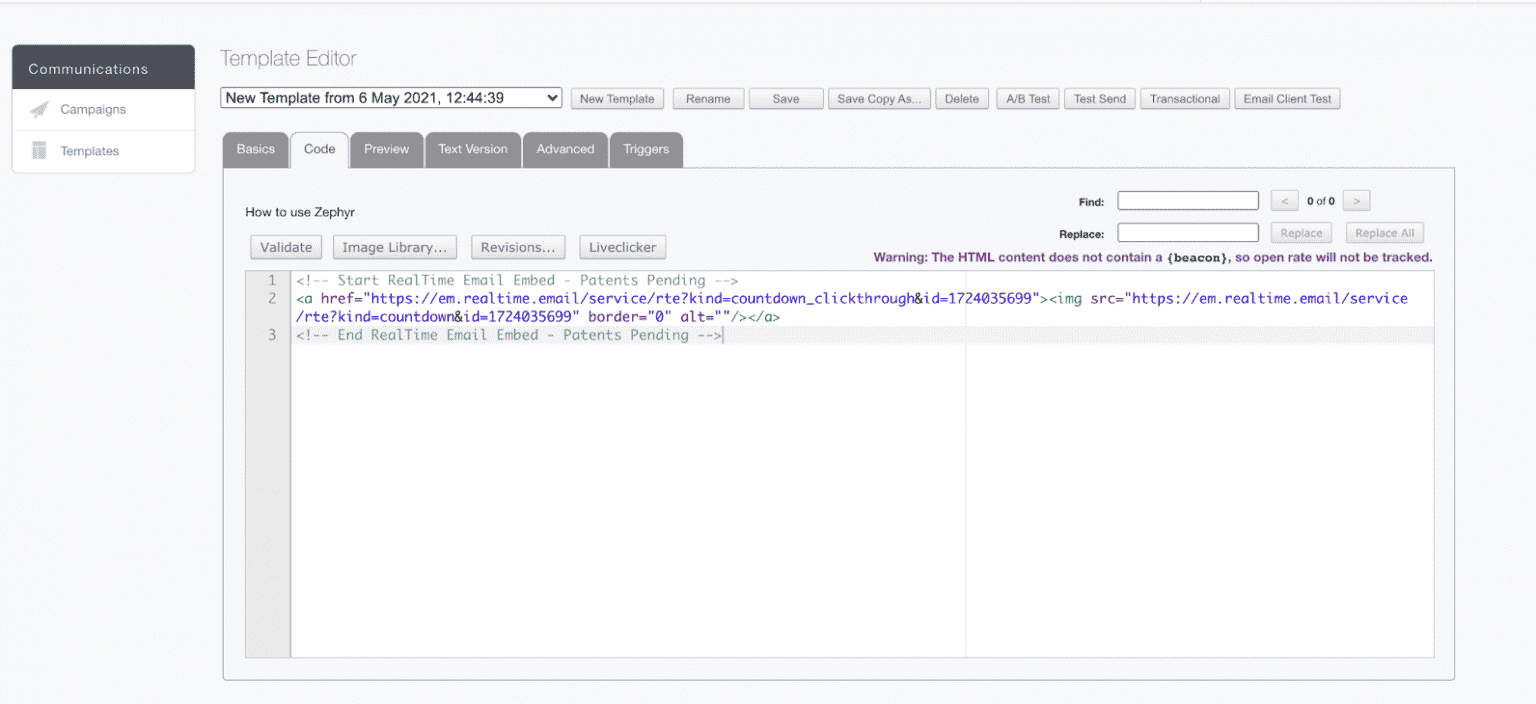Place cursor in the Replace field

pos(1187,232)
